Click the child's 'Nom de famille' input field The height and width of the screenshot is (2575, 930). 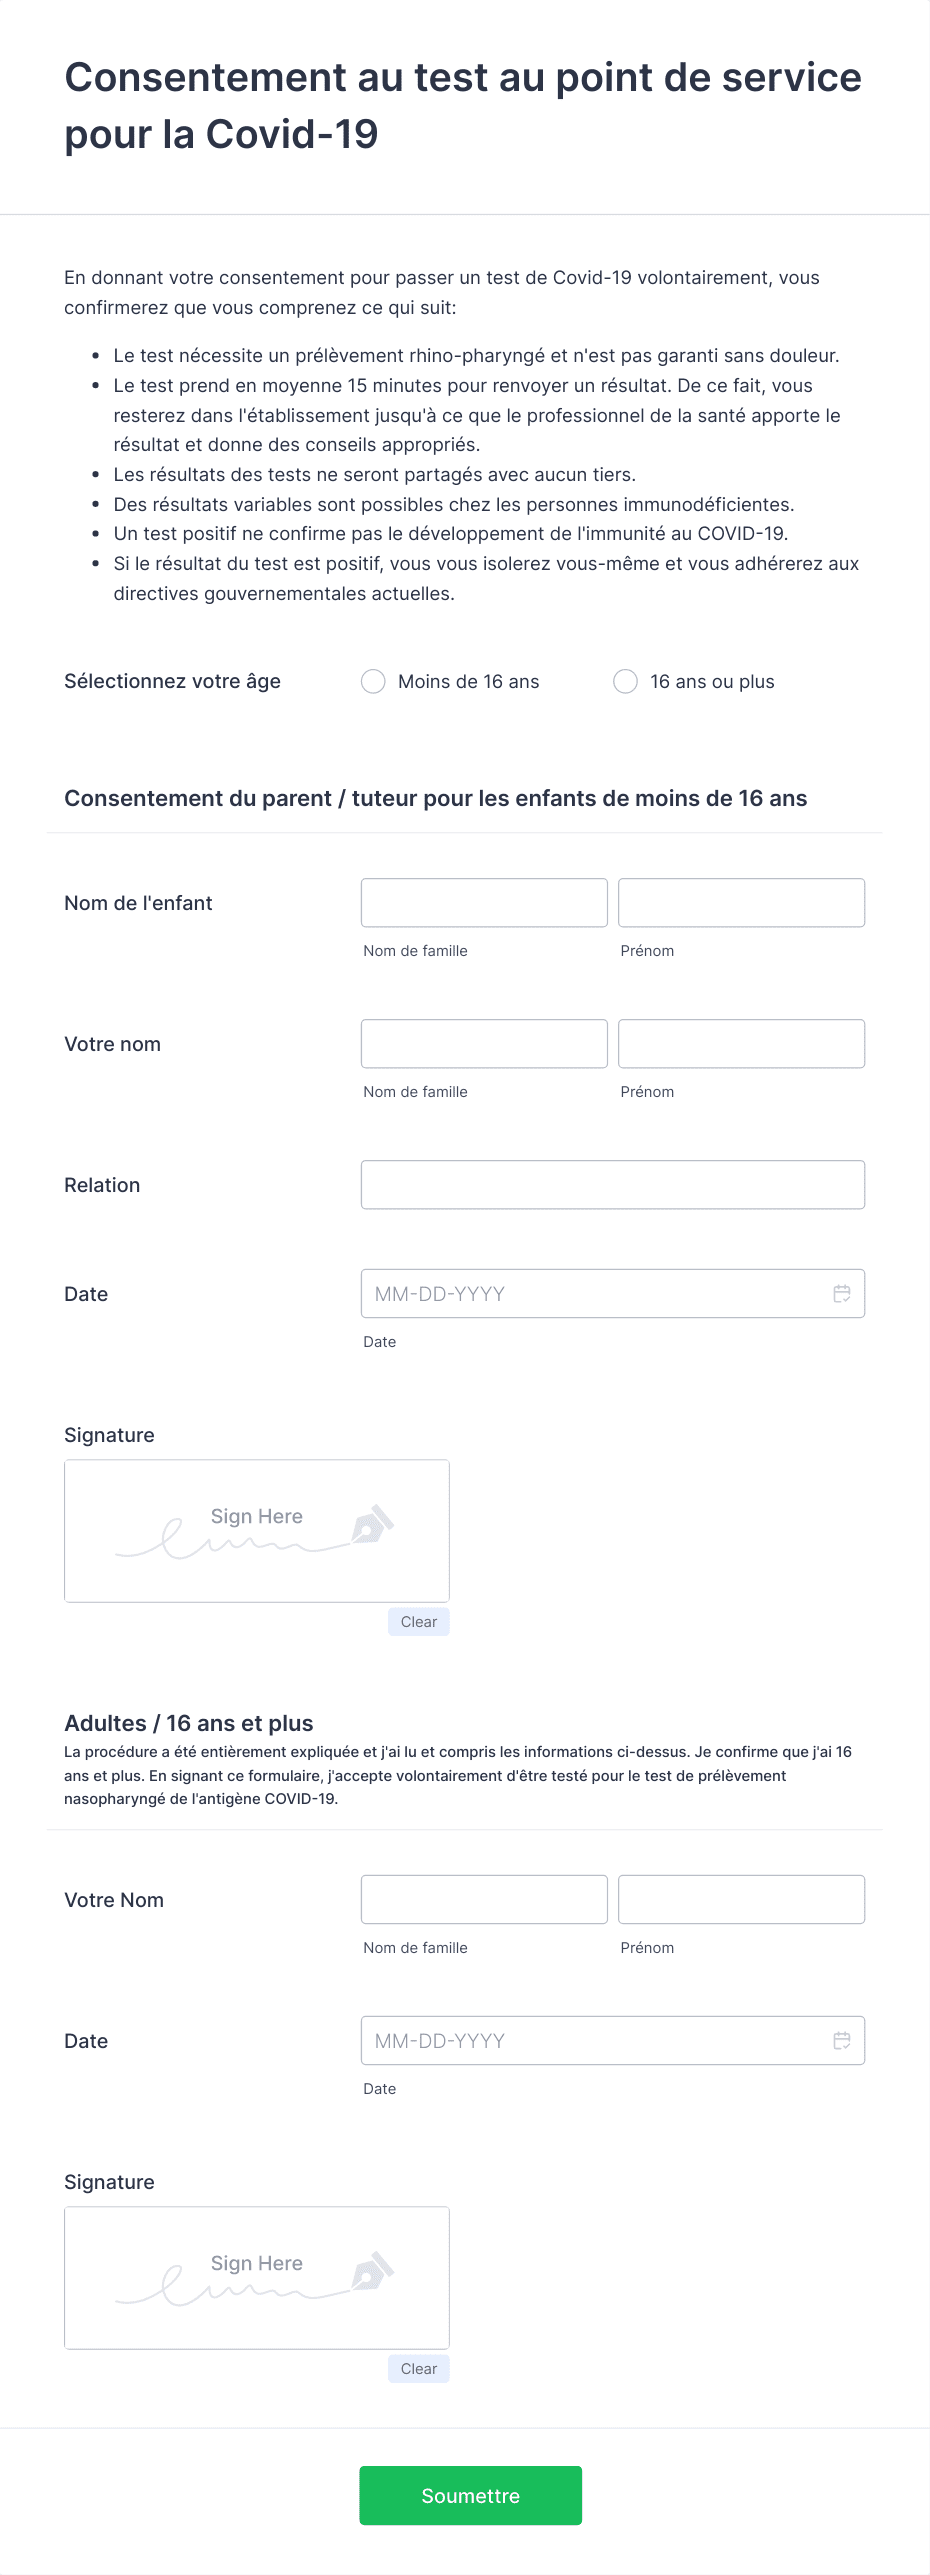[484, 902]
